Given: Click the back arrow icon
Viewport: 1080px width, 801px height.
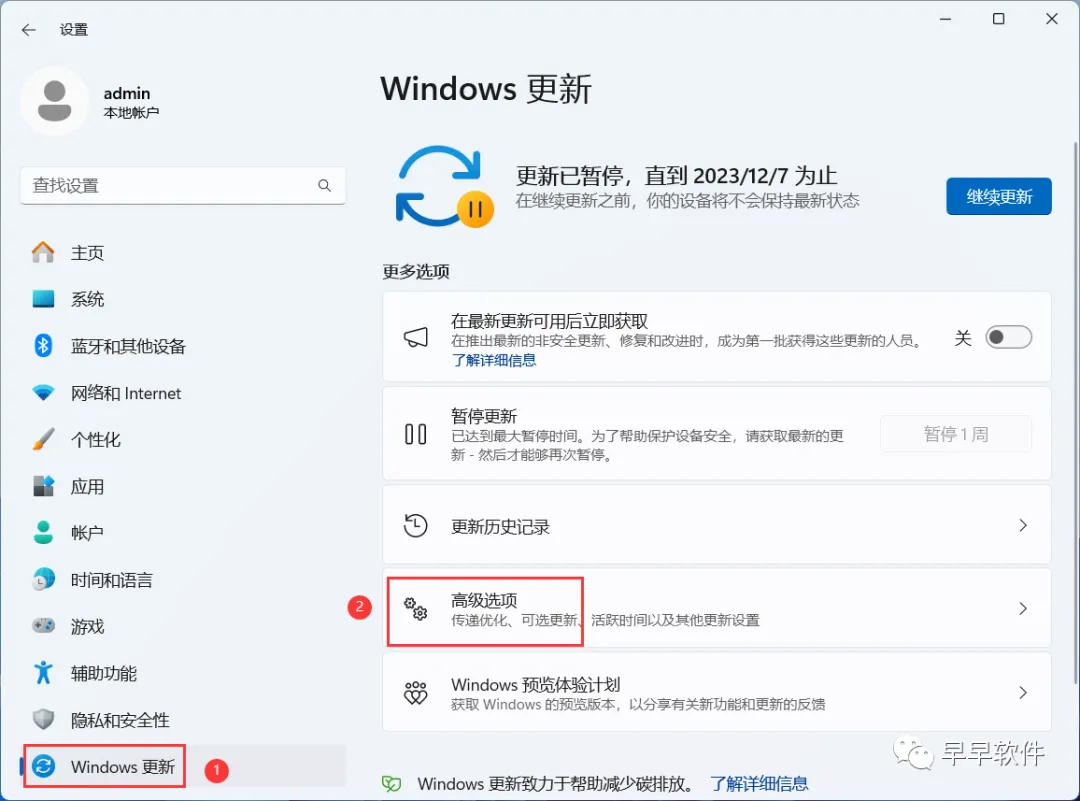Looking at the screenshot, I should [x=28, y=30].
